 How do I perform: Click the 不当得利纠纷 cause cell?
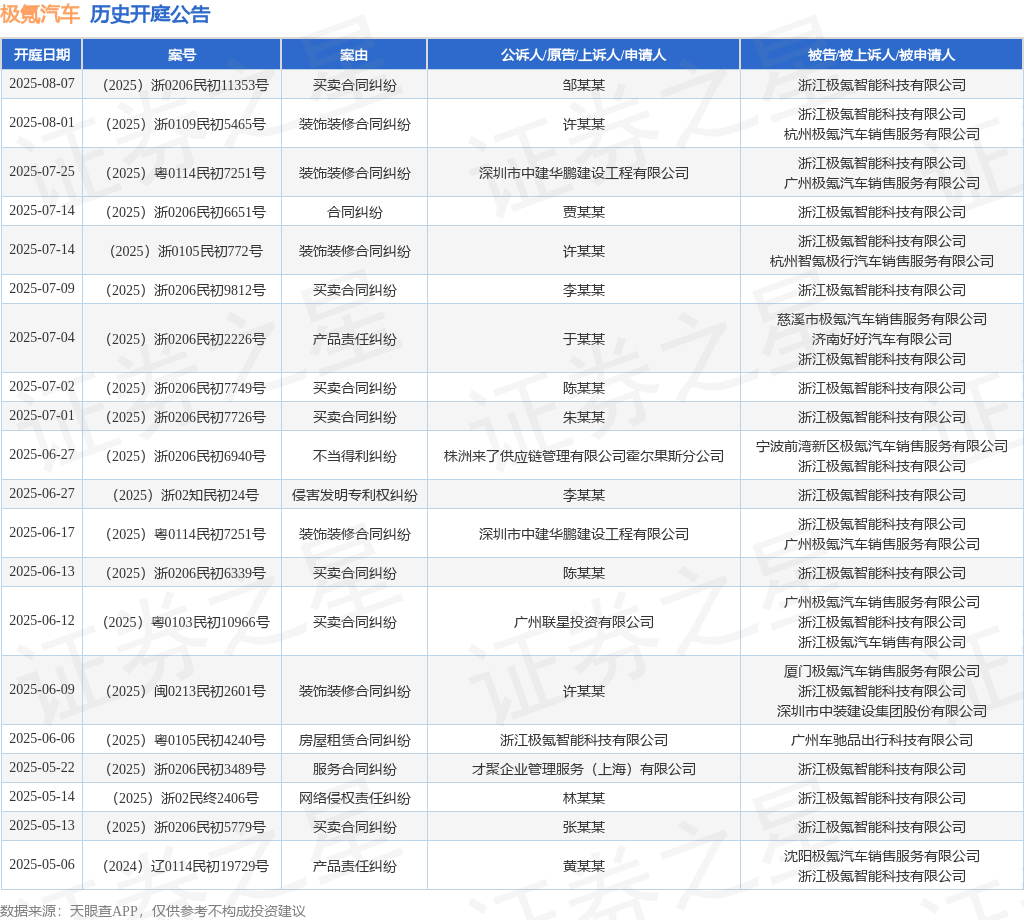pyautogui.click(x=355, y=456)
